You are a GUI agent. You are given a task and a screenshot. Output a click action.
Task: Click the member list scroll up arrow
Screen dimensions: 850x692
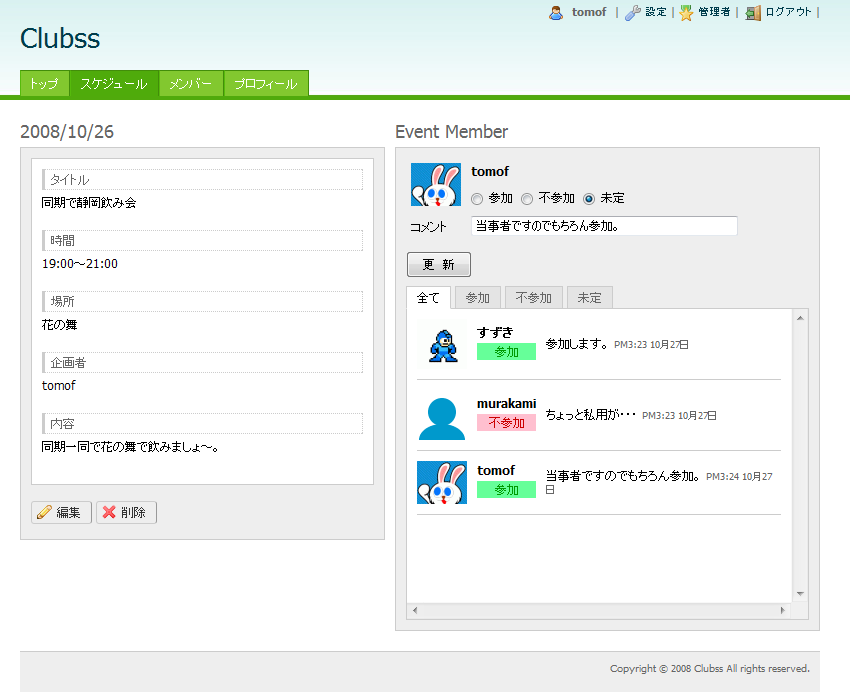(x=800, y=318)
